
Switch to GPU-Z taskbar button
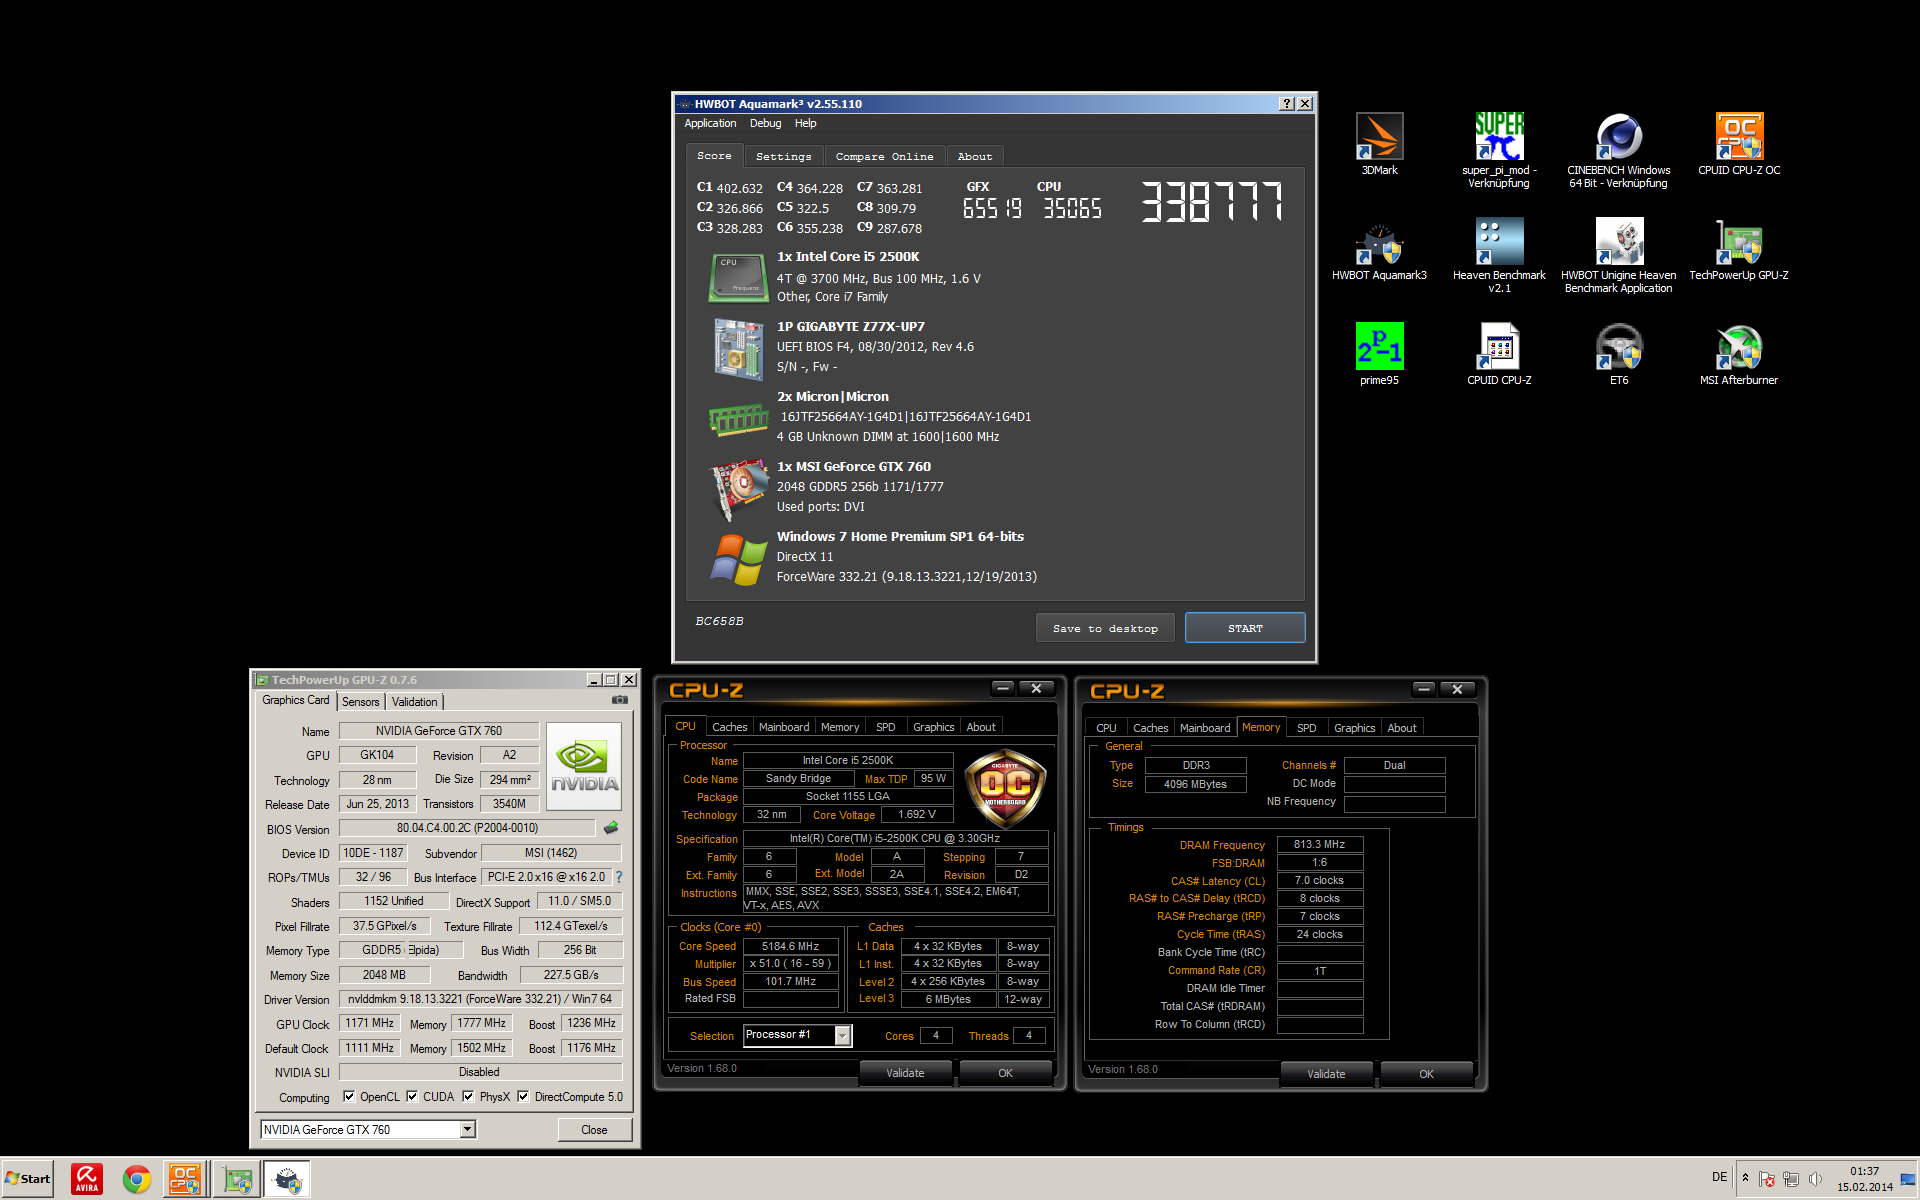pyautogui.click(x=237, y=1179)
